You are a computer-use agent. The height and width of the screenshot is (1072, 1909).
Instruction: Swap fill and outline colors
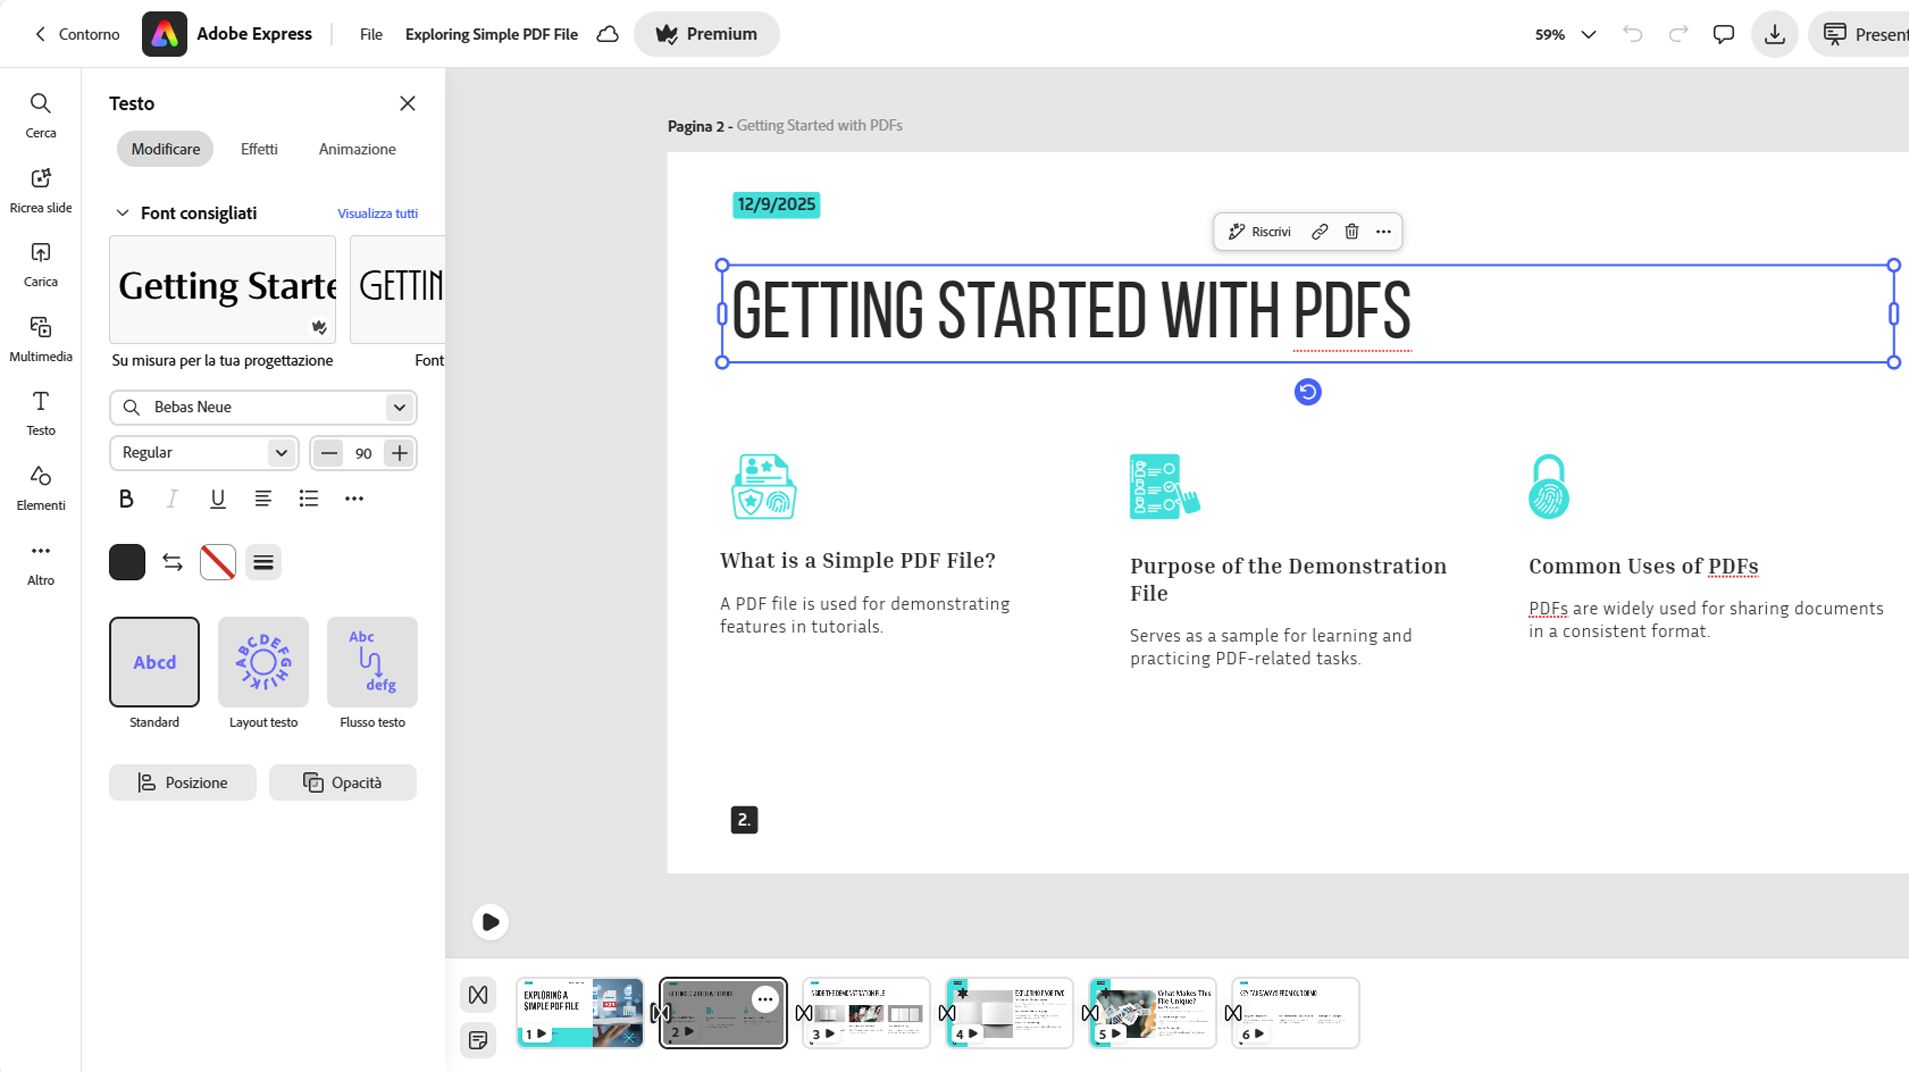[x=172, y=562]
